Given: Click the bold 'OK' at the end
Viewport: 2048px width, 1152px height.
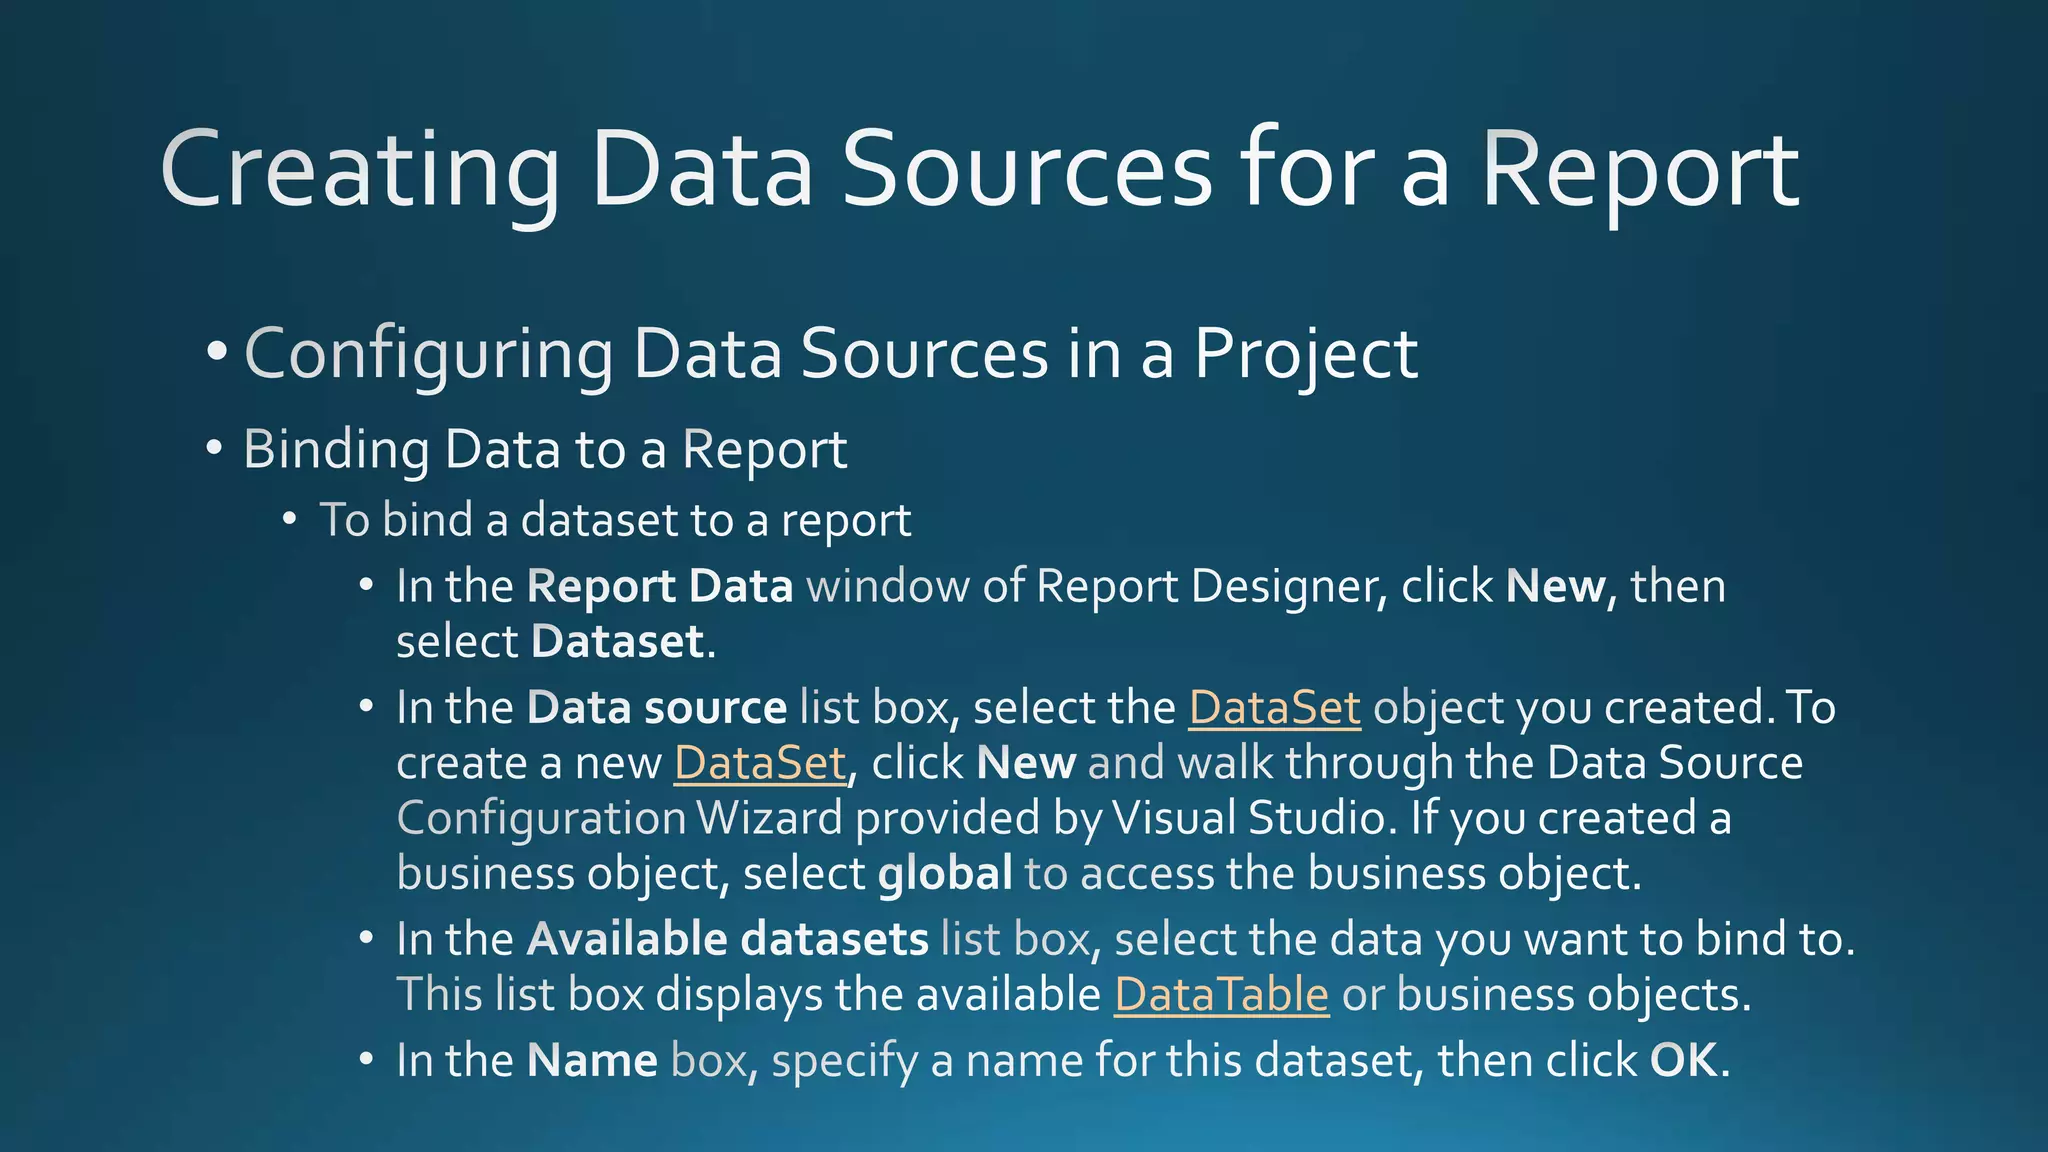Looking at the screenshot, I should coord(1683,1060).
